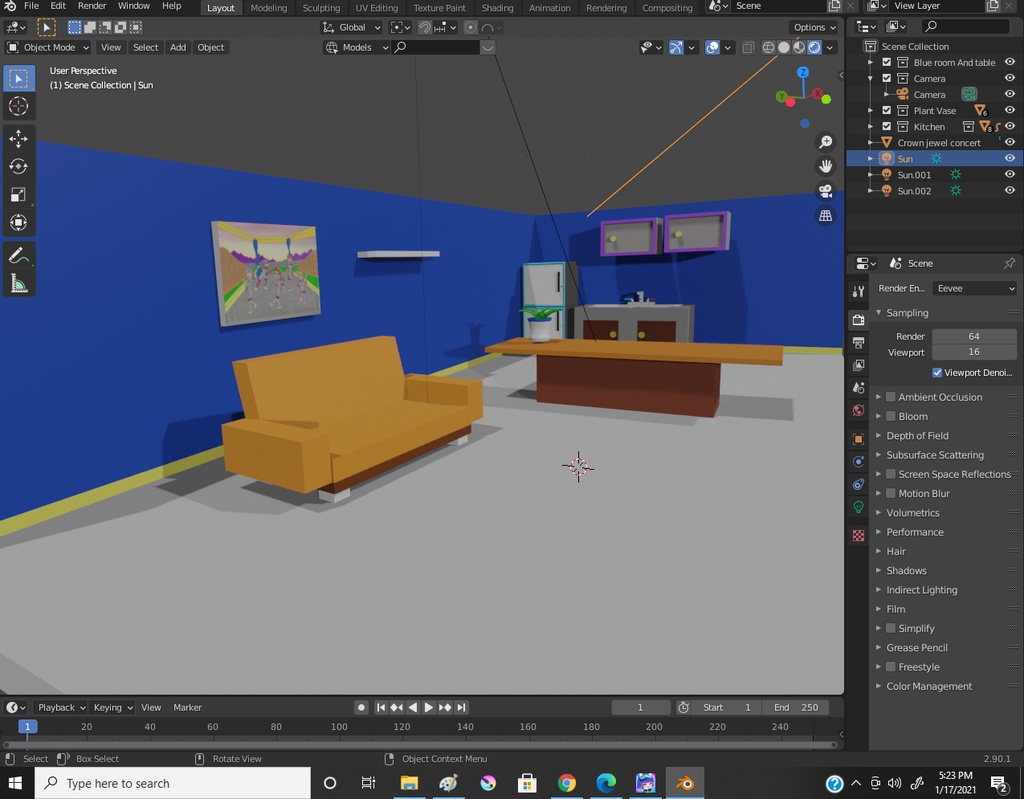Image resolution: width=1024 pixels, height=799 pixels.
Task: Open the Options dropdown in viewport header
Action: click(813, 27)
